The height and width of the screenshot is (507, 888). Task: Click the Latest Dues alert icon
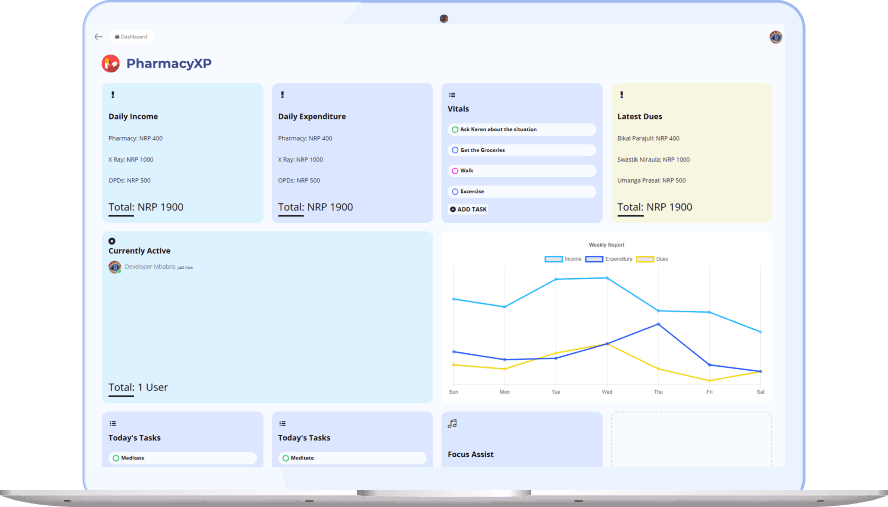[621, 95]
